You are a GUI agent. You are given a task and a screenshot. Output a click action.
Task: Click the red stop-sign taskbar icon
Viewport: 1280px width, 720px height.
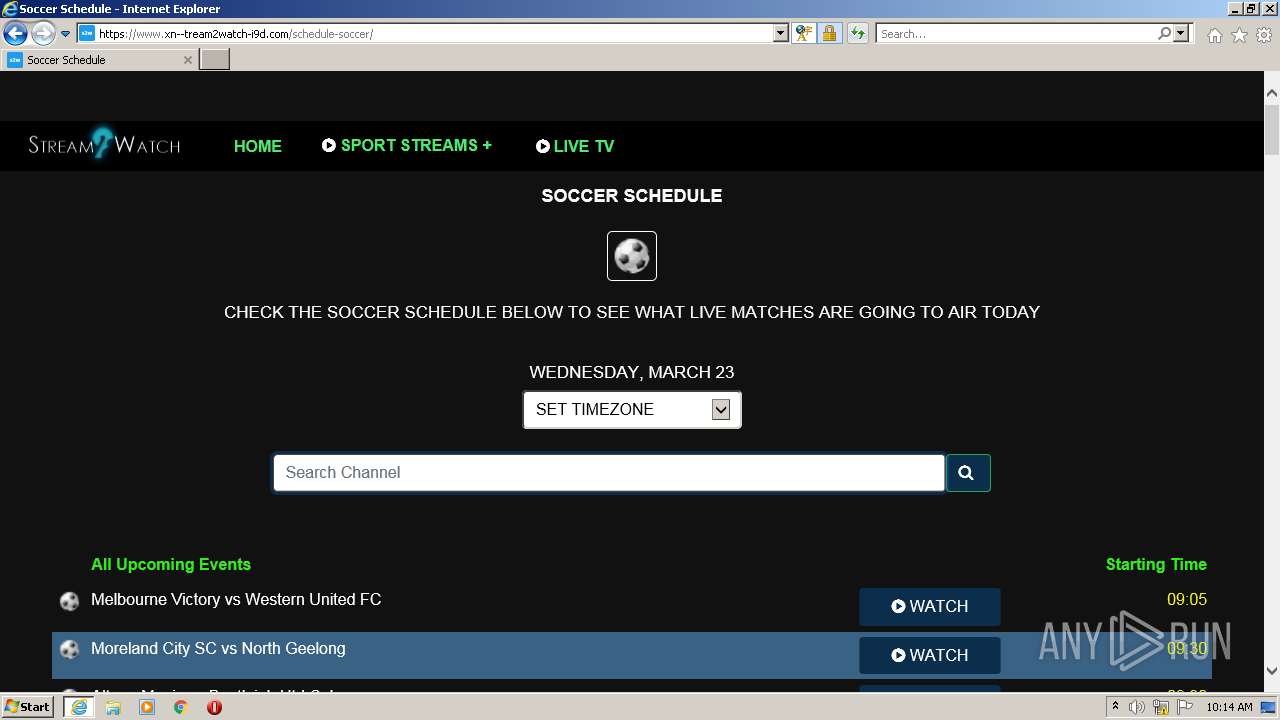tap(214, 707)
